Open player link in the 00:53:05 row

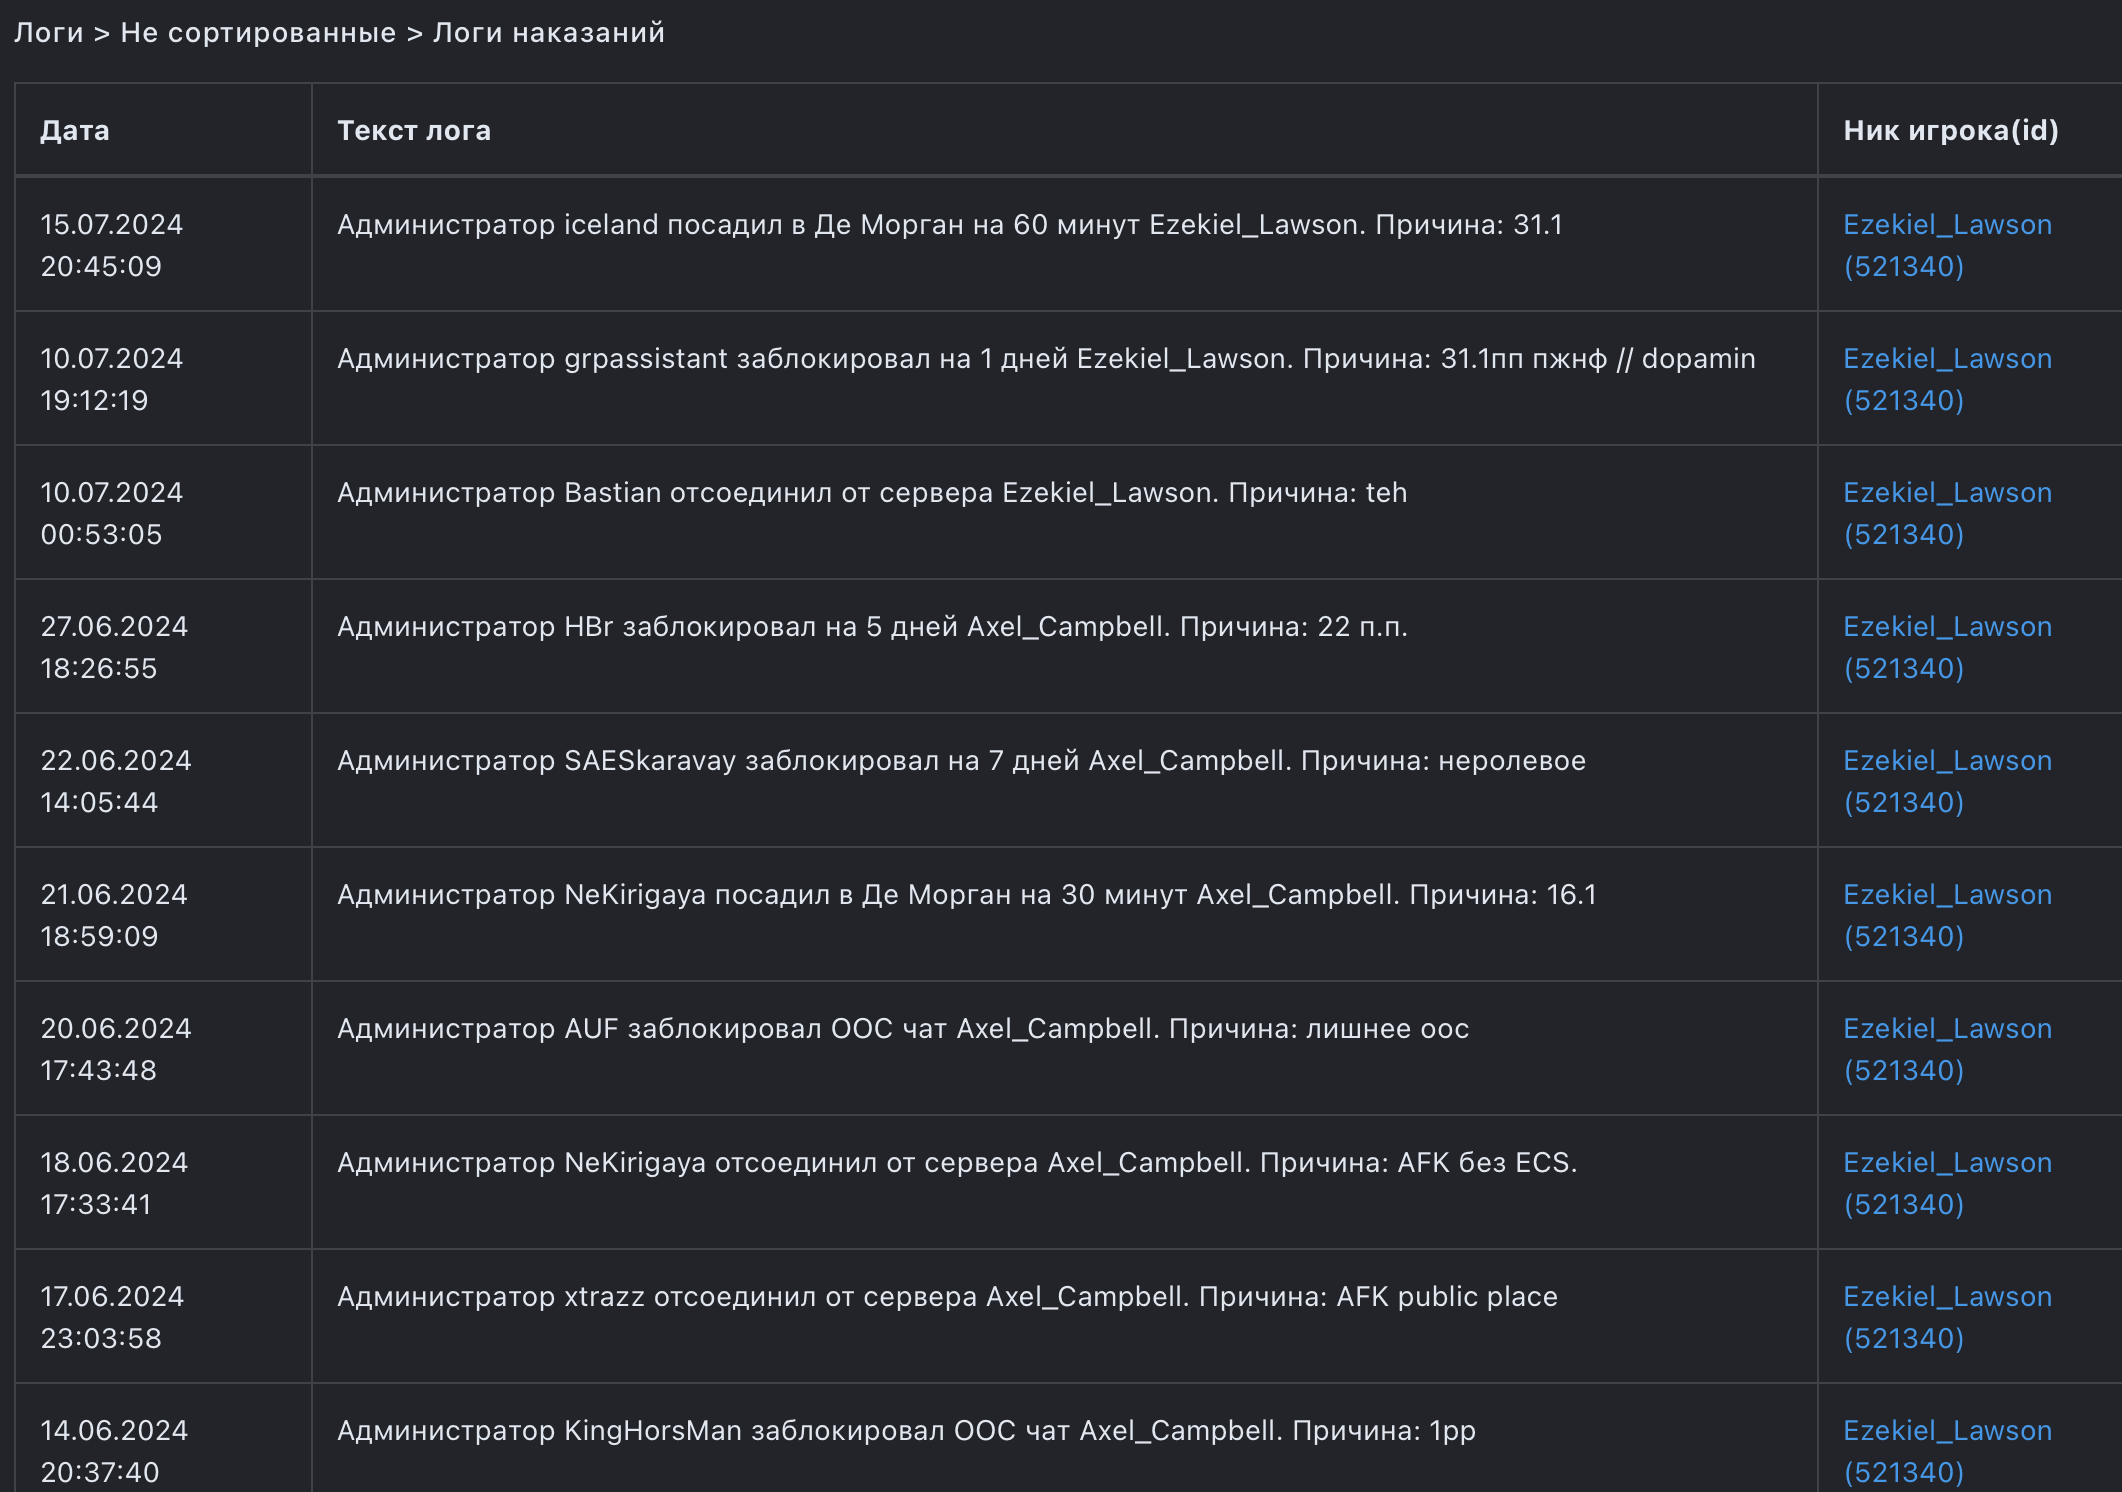tap(1947, 513)
